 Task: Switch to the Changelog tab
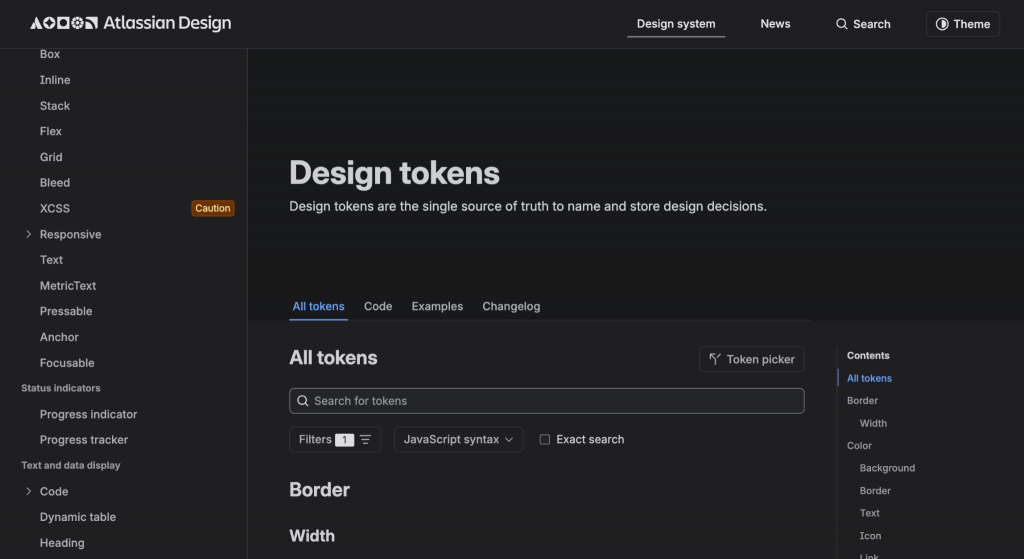[x=511, y=306]
